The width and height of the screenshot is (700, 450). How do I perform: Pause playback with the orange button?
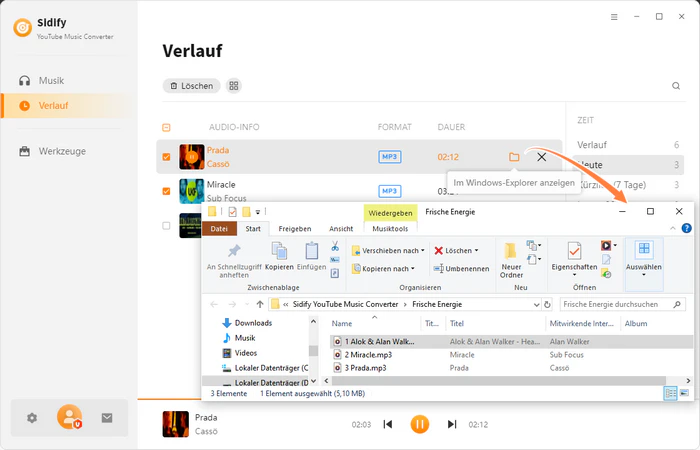420,424
